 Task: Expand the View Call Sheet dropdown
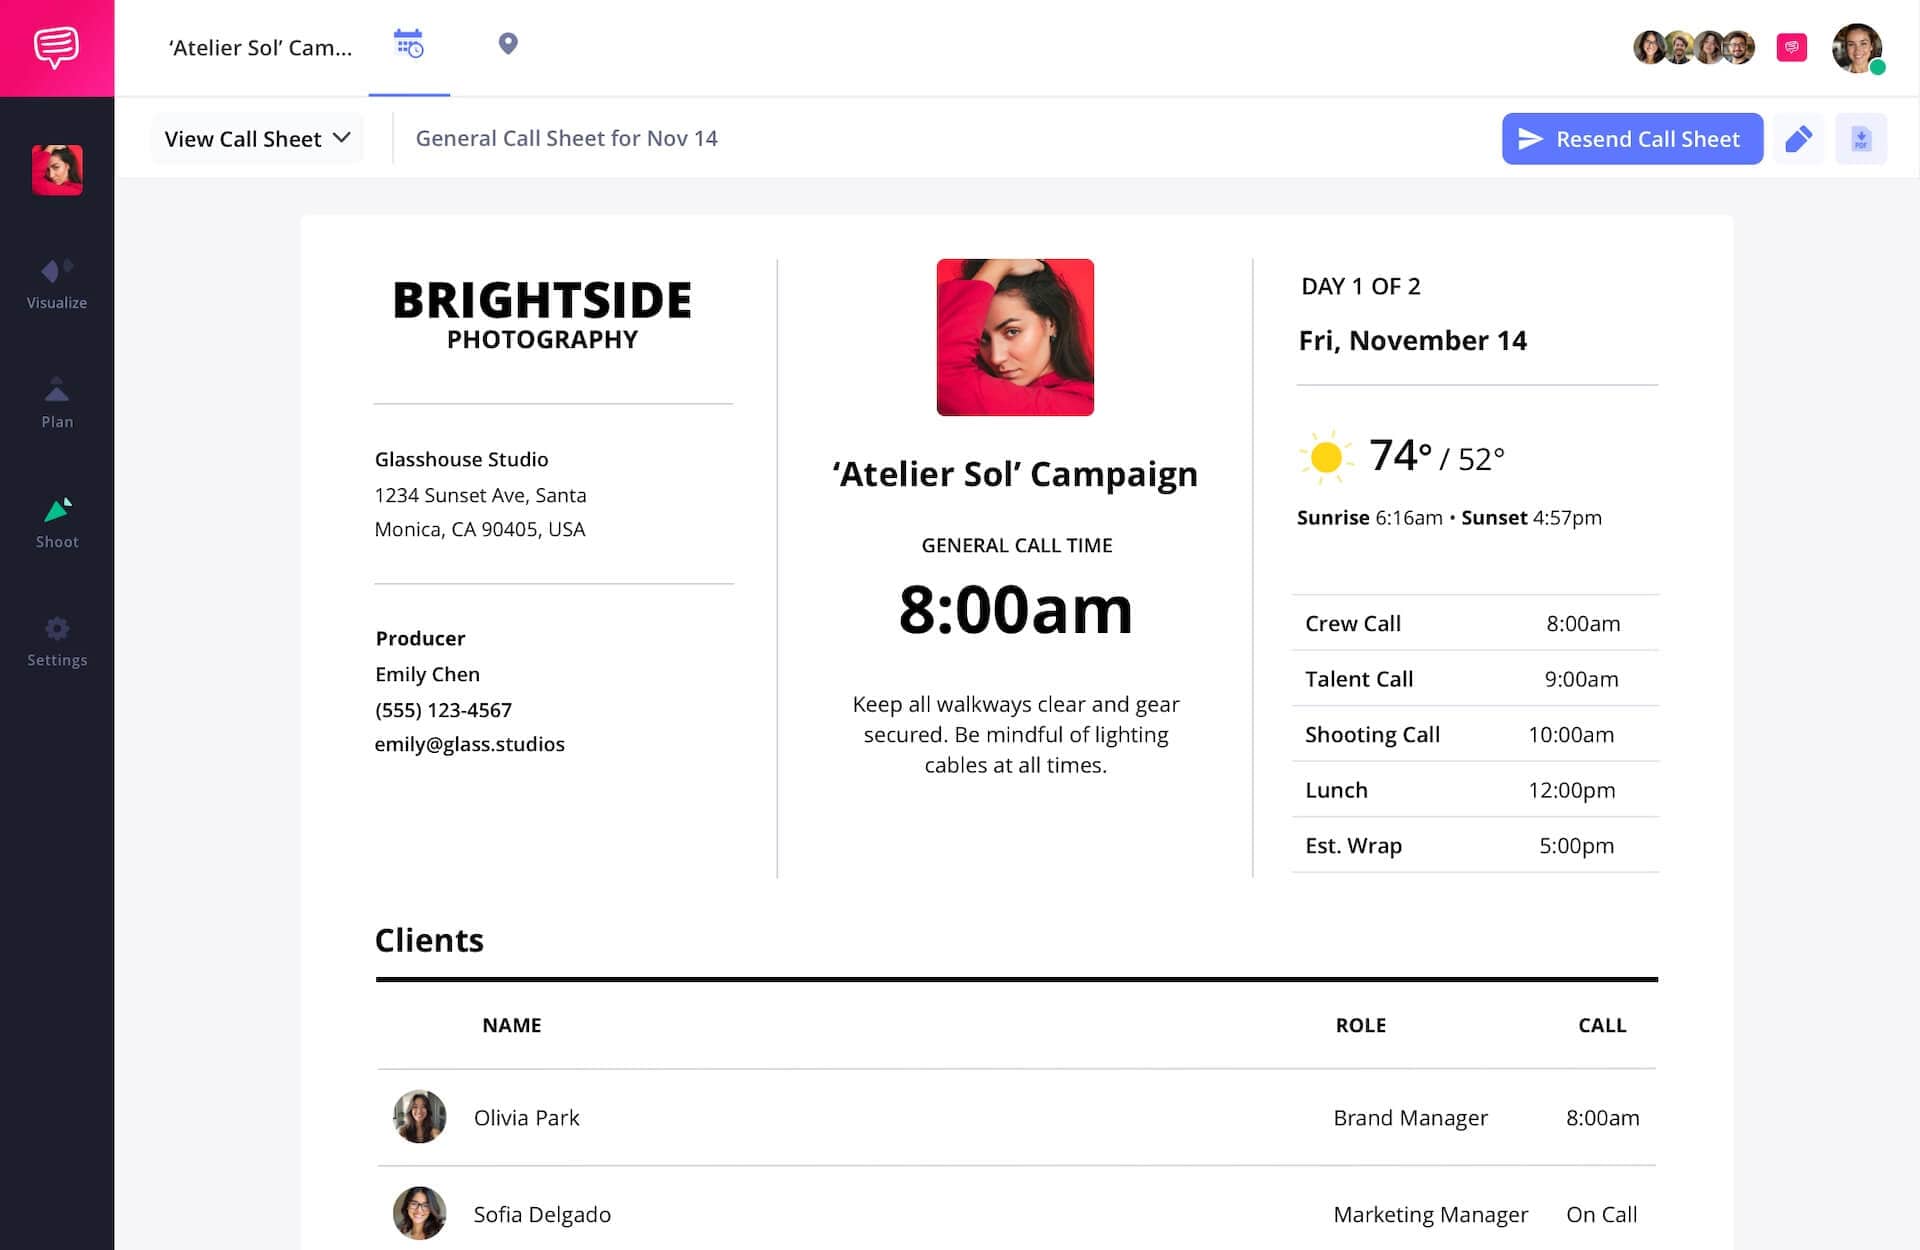click(x=257, y=139)
